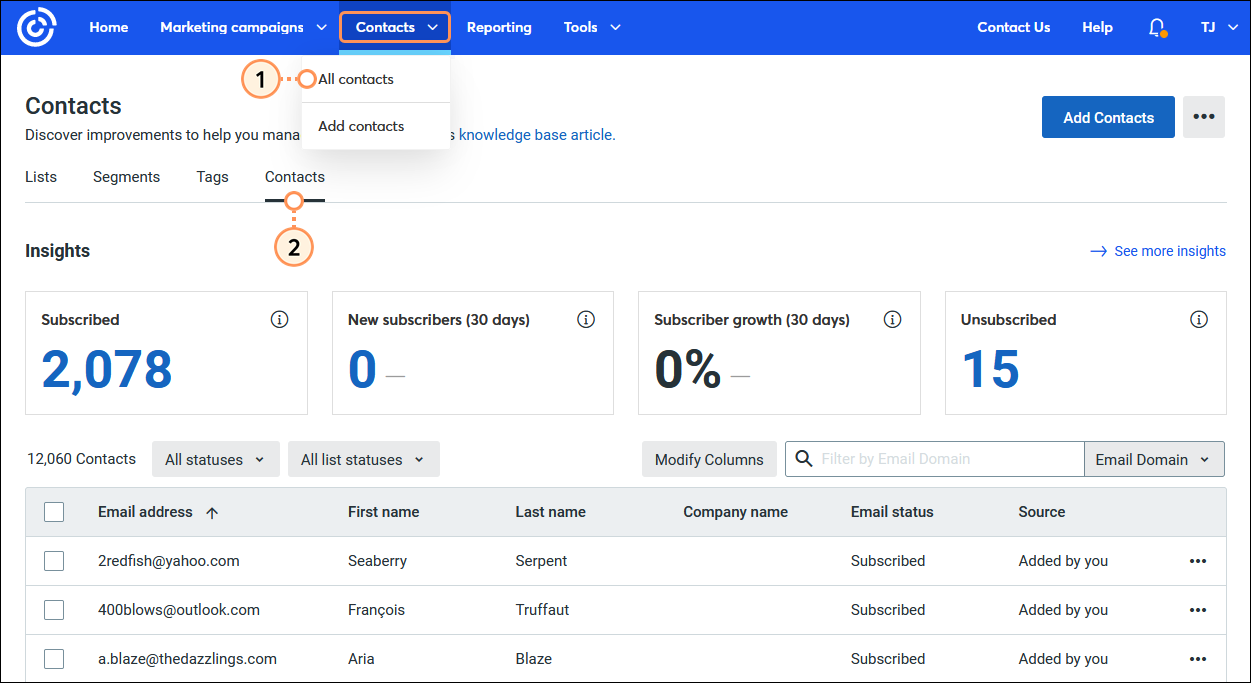Open Reporting in the top navigation
Screen dimensions: 1251x683
[499, 28]
